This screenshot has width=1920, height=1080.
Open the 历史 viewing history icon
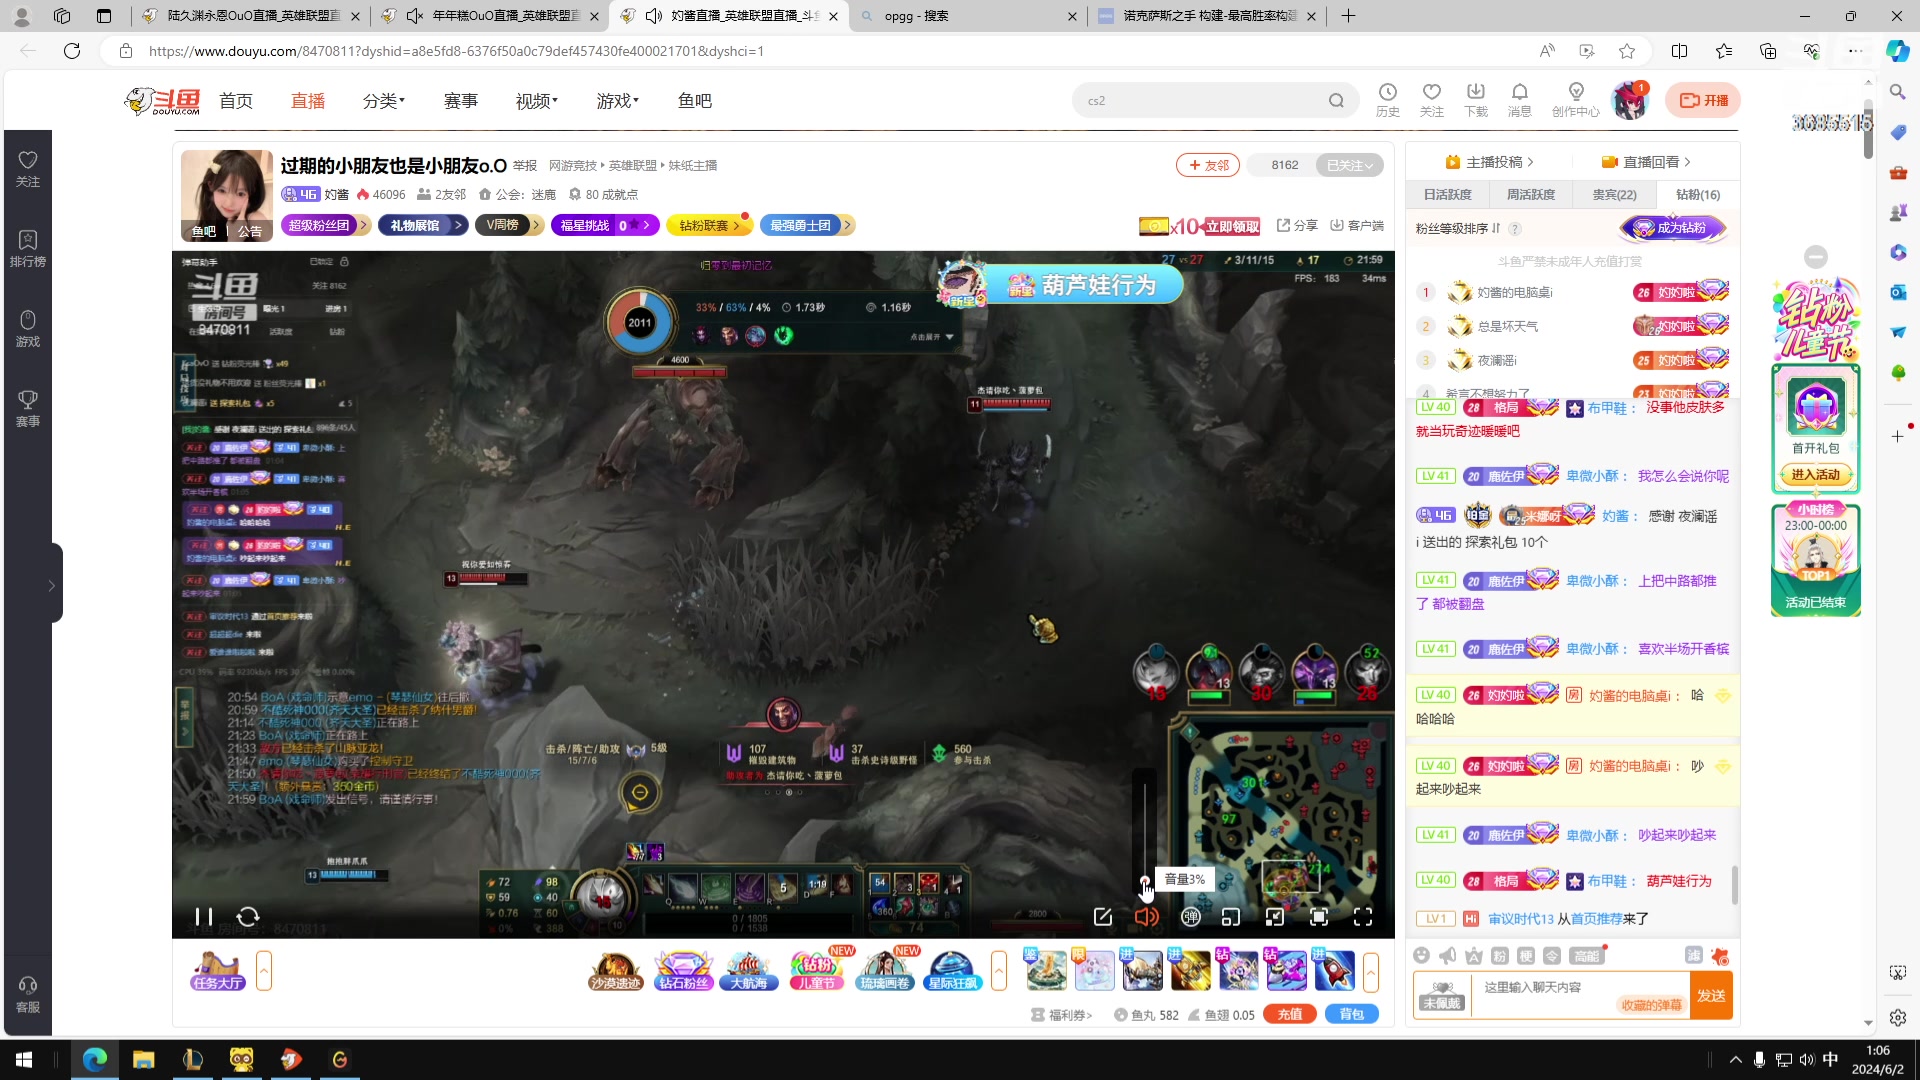point(1387,100)
